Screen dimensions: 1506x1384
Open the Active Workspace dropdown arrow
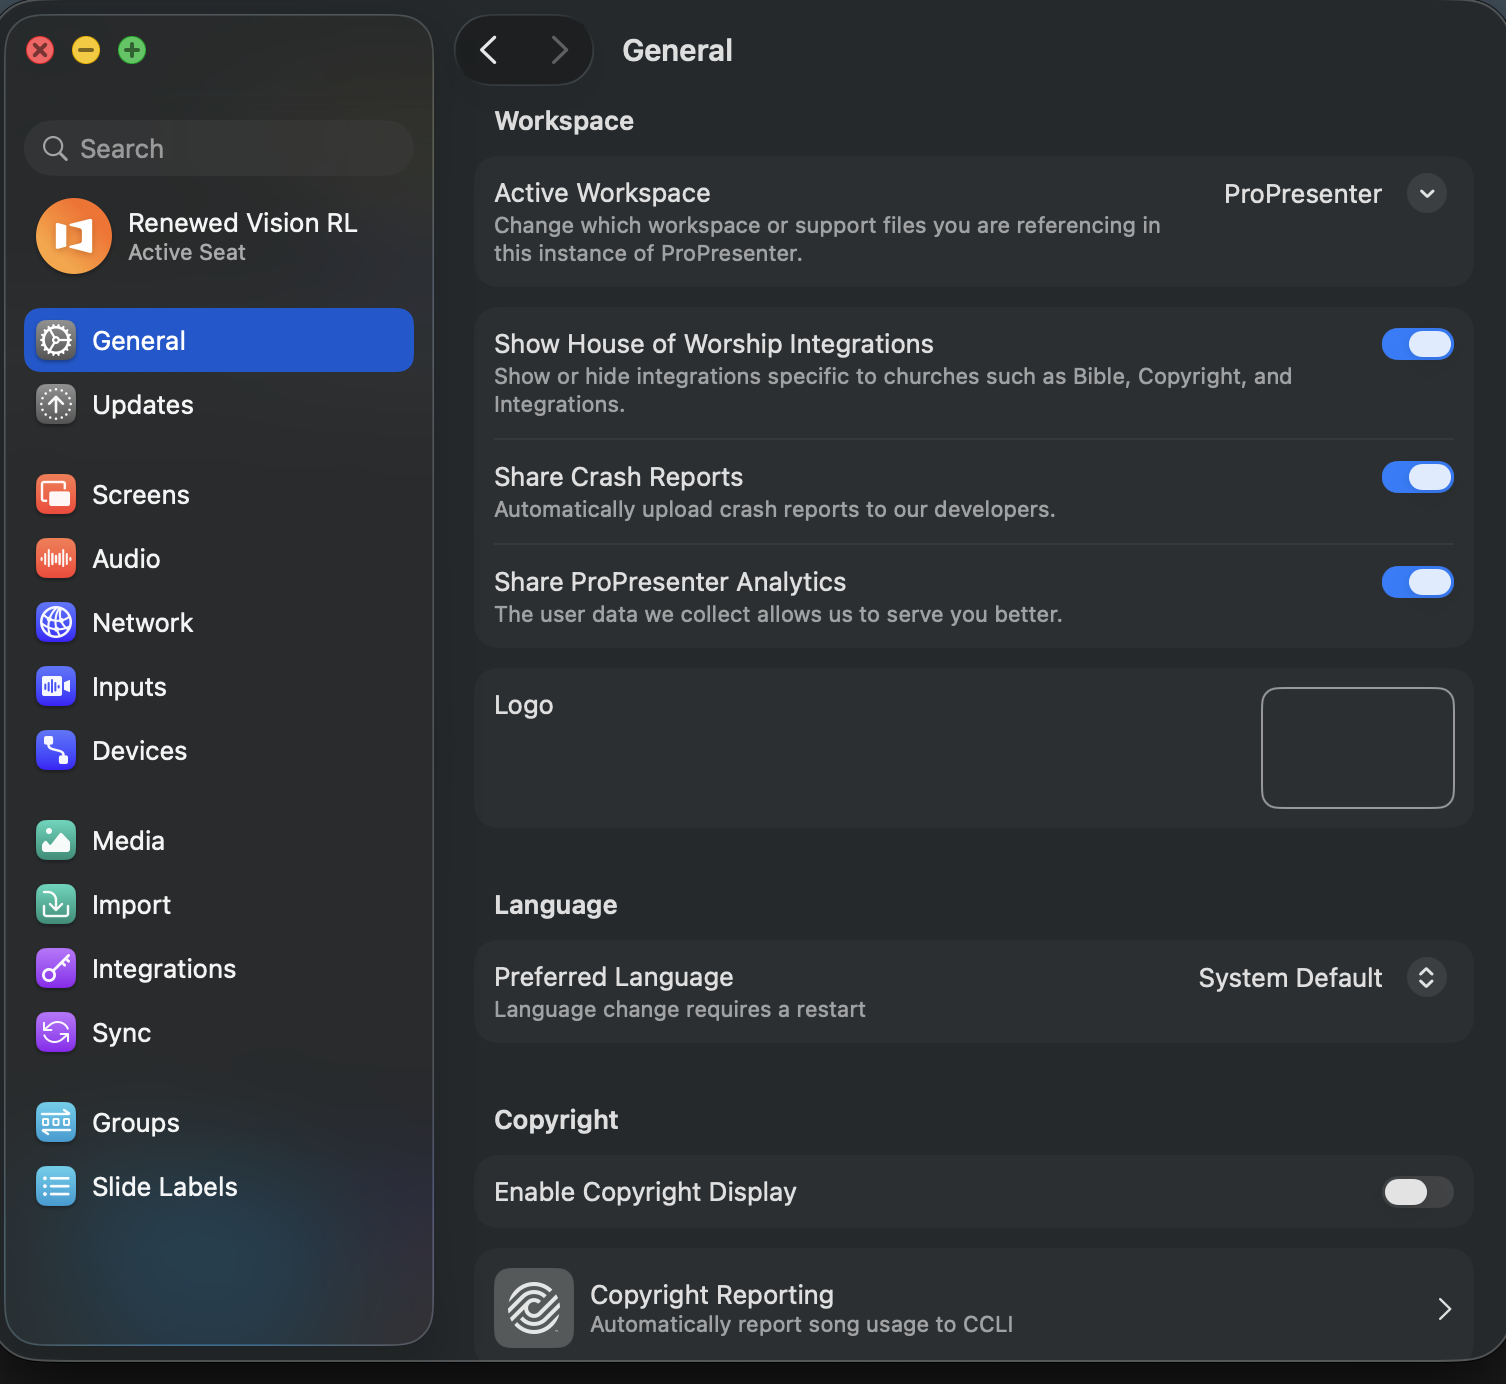pyautogui.click(x=1427, y=194)
